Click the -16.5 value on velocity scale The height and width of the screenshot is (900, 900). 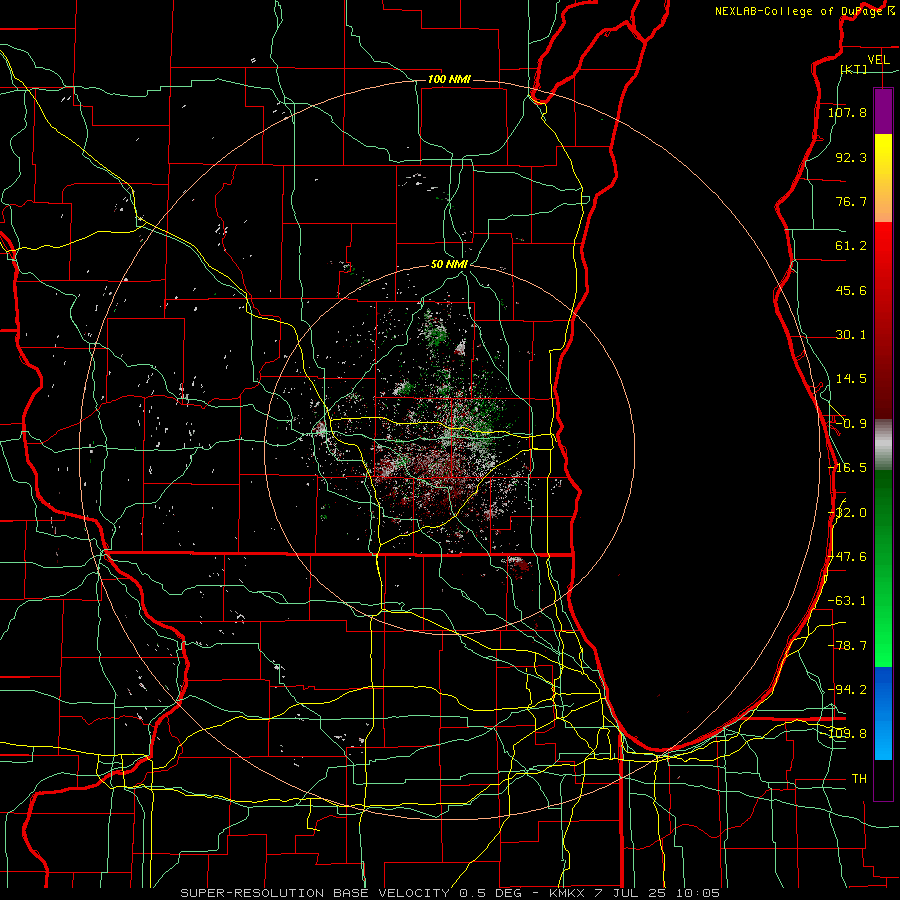(x=847, y=468)
